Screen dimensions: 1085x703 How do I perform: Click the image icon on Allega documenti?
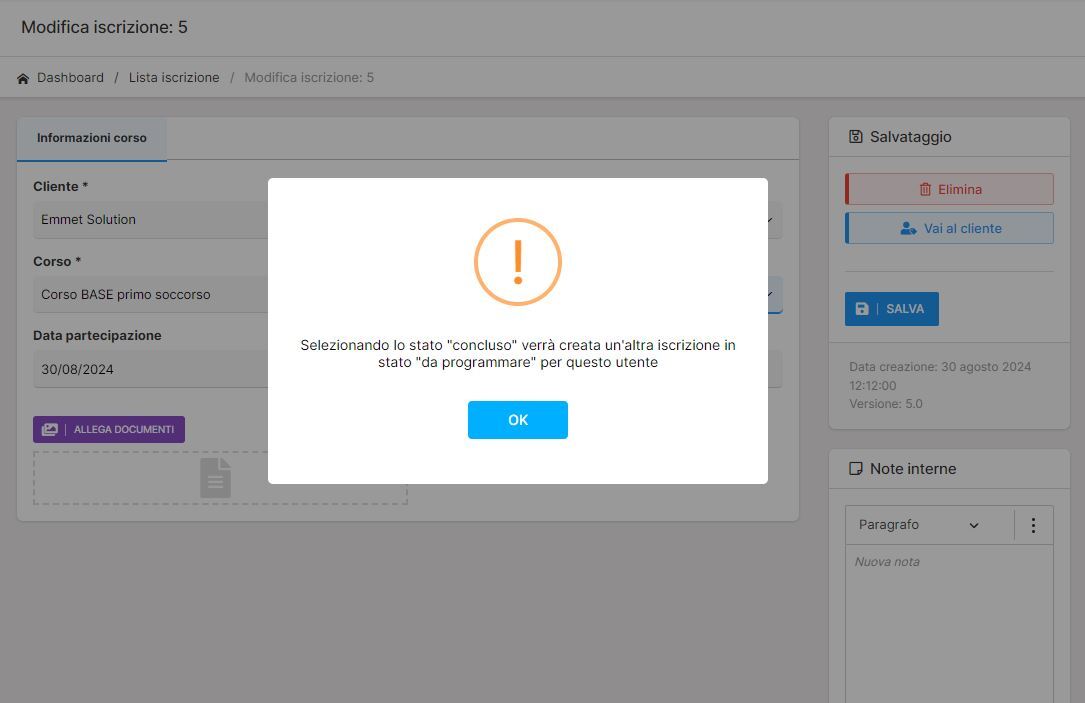coord(49,430)
